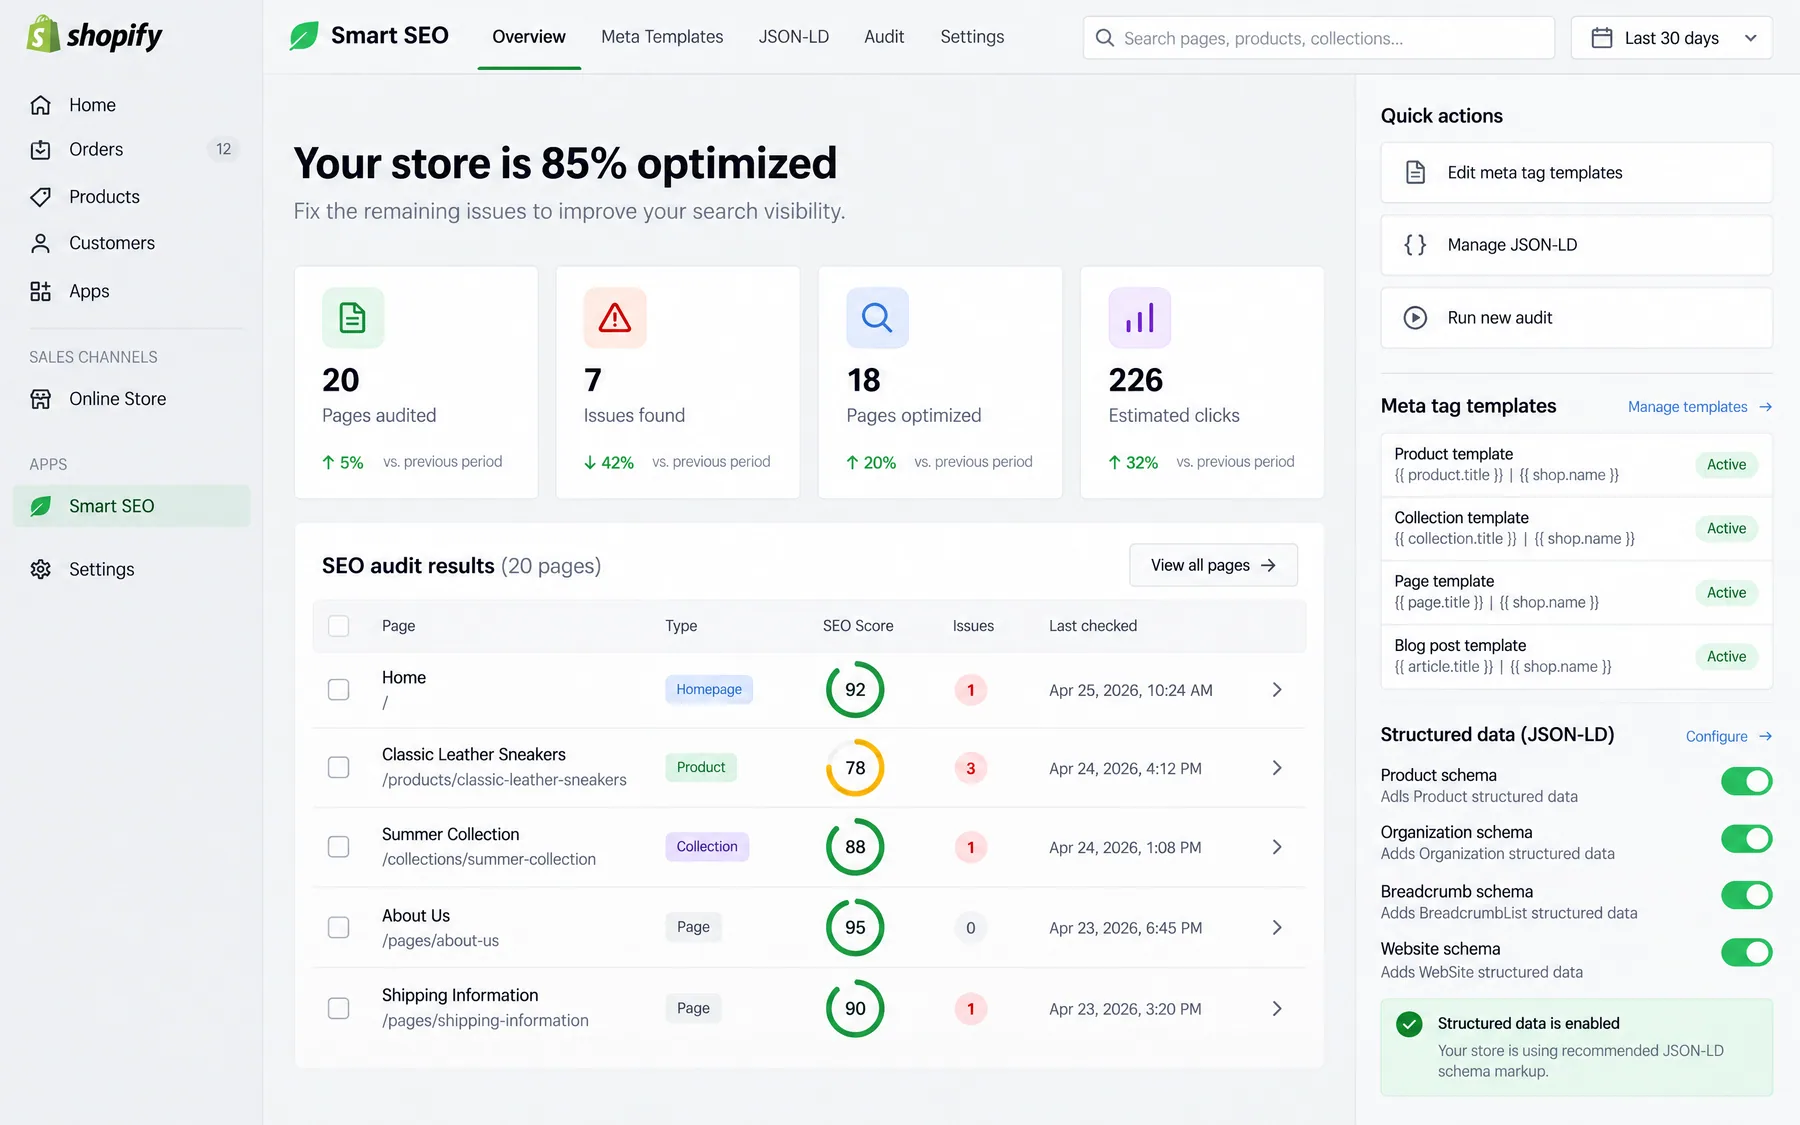Switch to the Meta Templates tab
The width and height of the screenshot is (1800, 1125).
click(x=662, y=37)
